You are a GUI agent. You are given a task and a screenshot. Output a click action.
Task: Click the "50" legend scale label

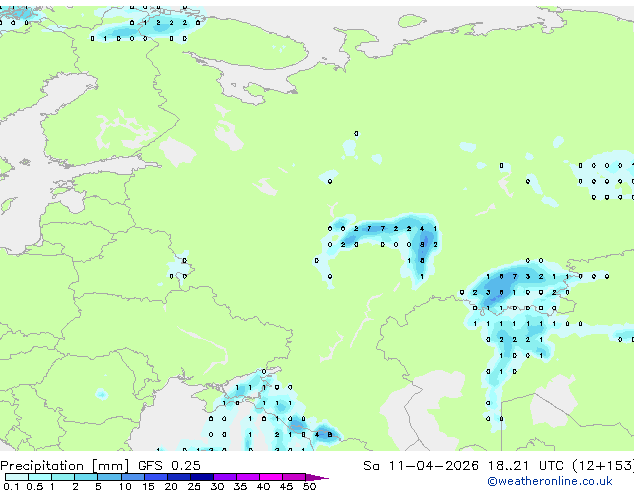click(x=309, y=486)
